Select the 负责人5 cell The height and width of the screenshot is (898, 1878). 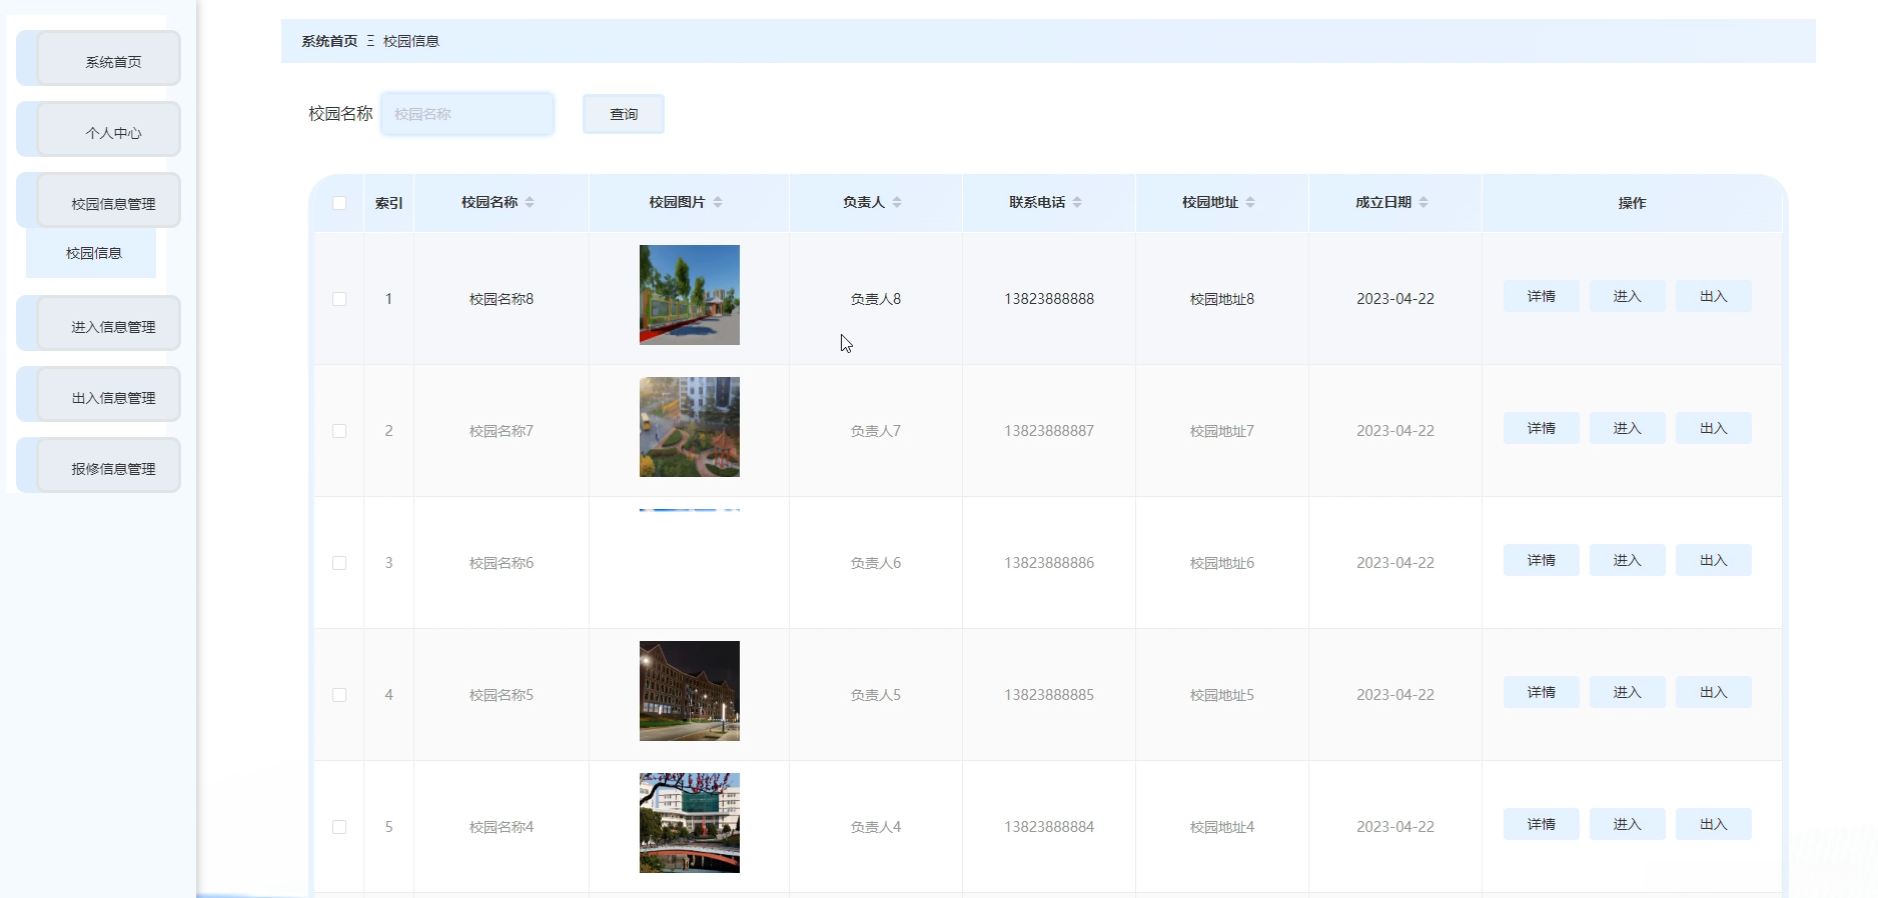[x=876, y=695]
